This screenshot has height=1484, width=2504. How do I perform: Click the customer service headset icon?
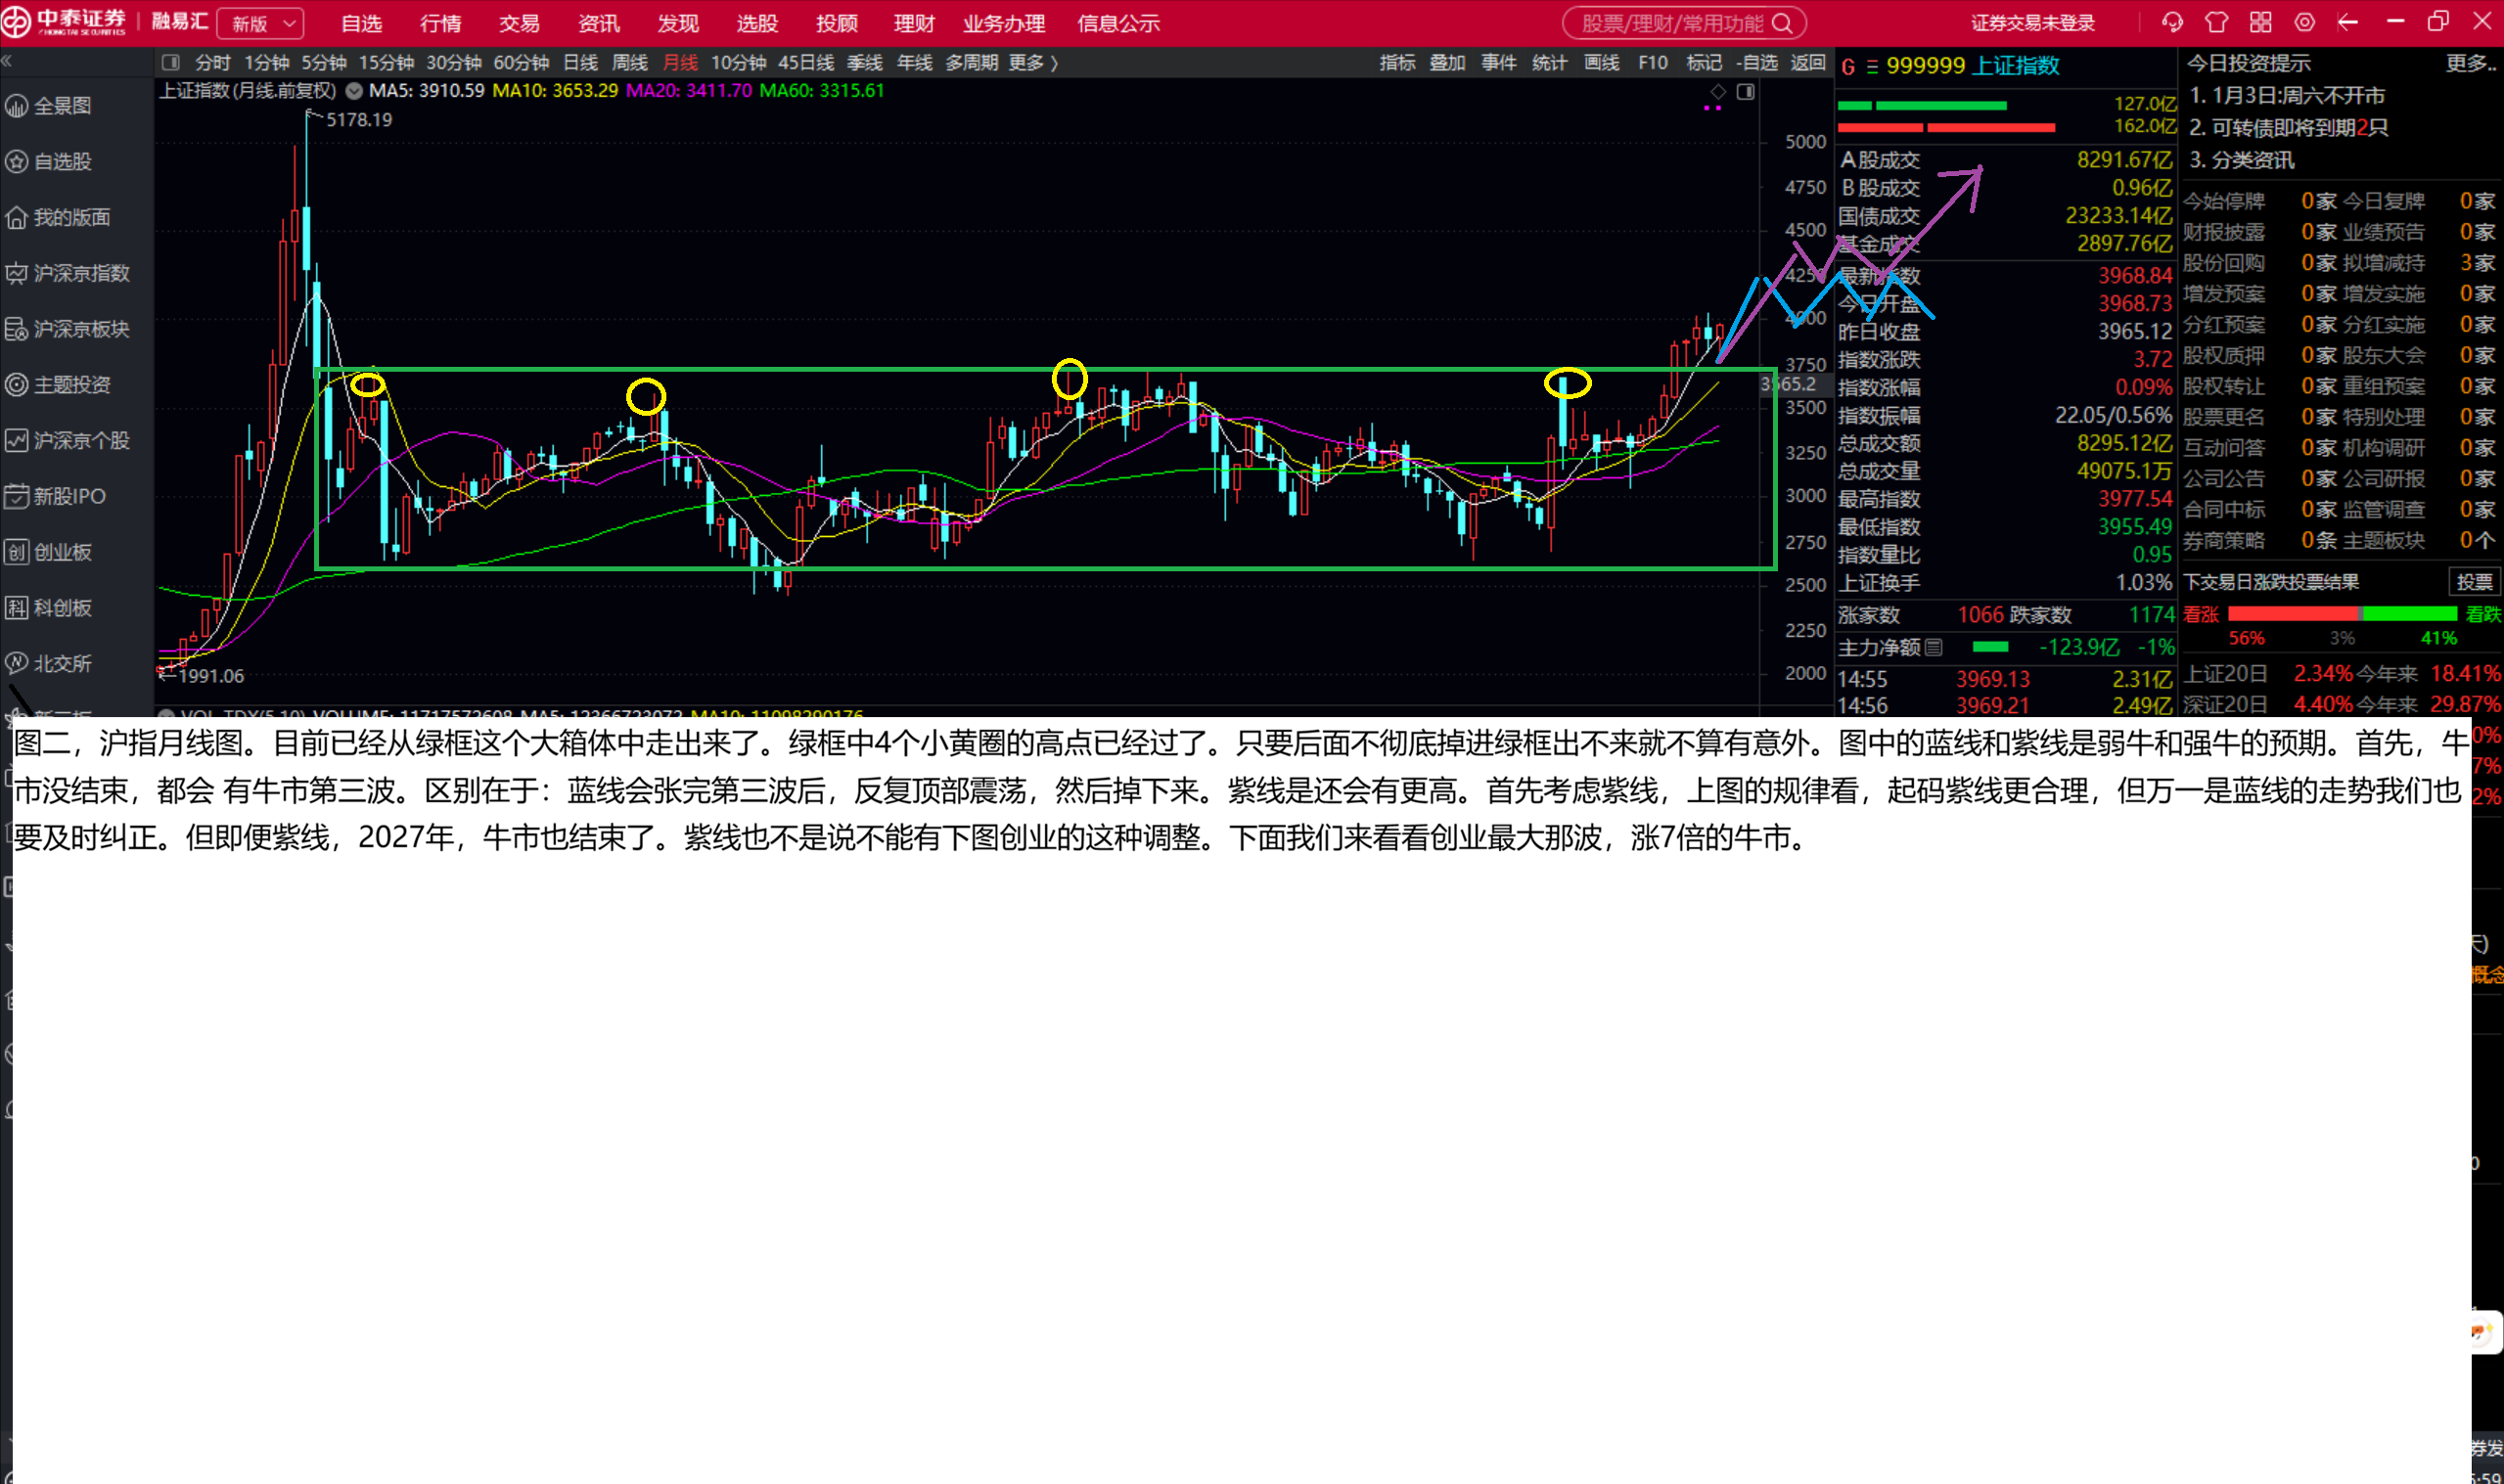click(x=2172, y=22)
